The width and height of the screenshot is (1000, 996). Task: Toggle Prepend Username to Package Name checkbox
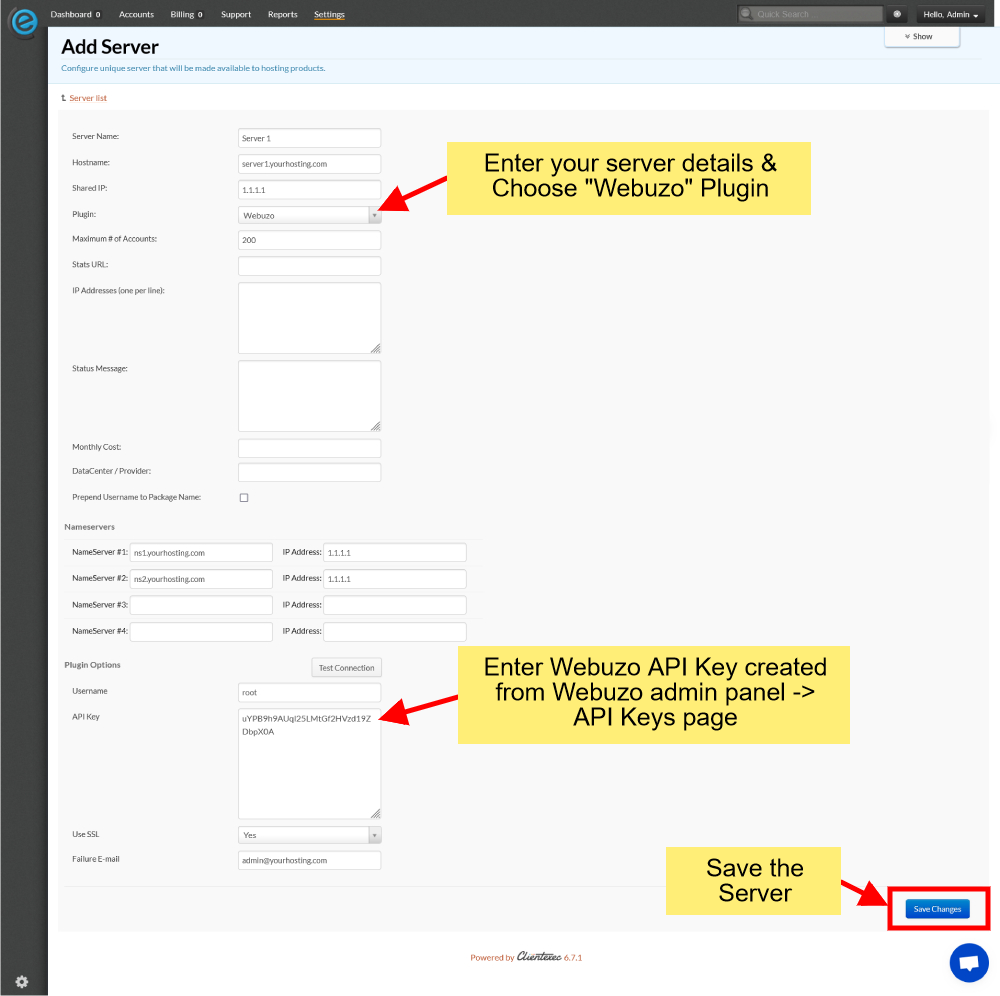(244, 497)
